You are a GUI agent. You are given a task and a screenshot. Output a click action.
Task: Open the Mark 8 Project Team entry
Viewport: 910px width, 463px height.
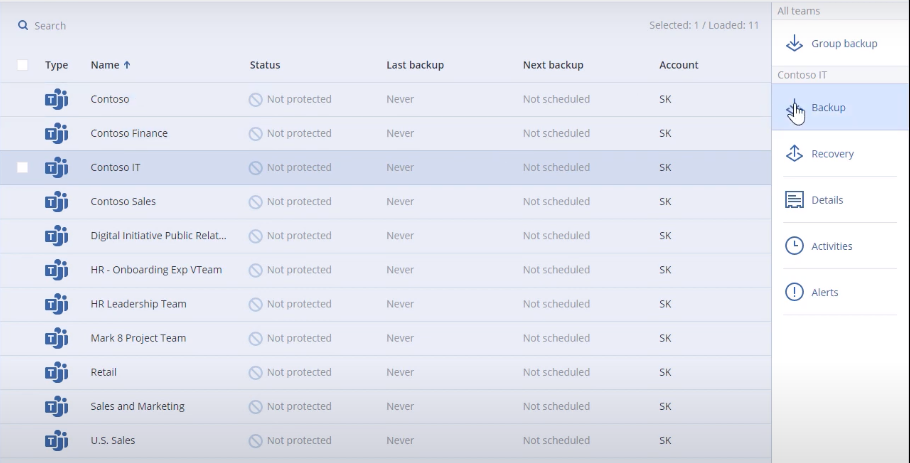coord(138,338)
